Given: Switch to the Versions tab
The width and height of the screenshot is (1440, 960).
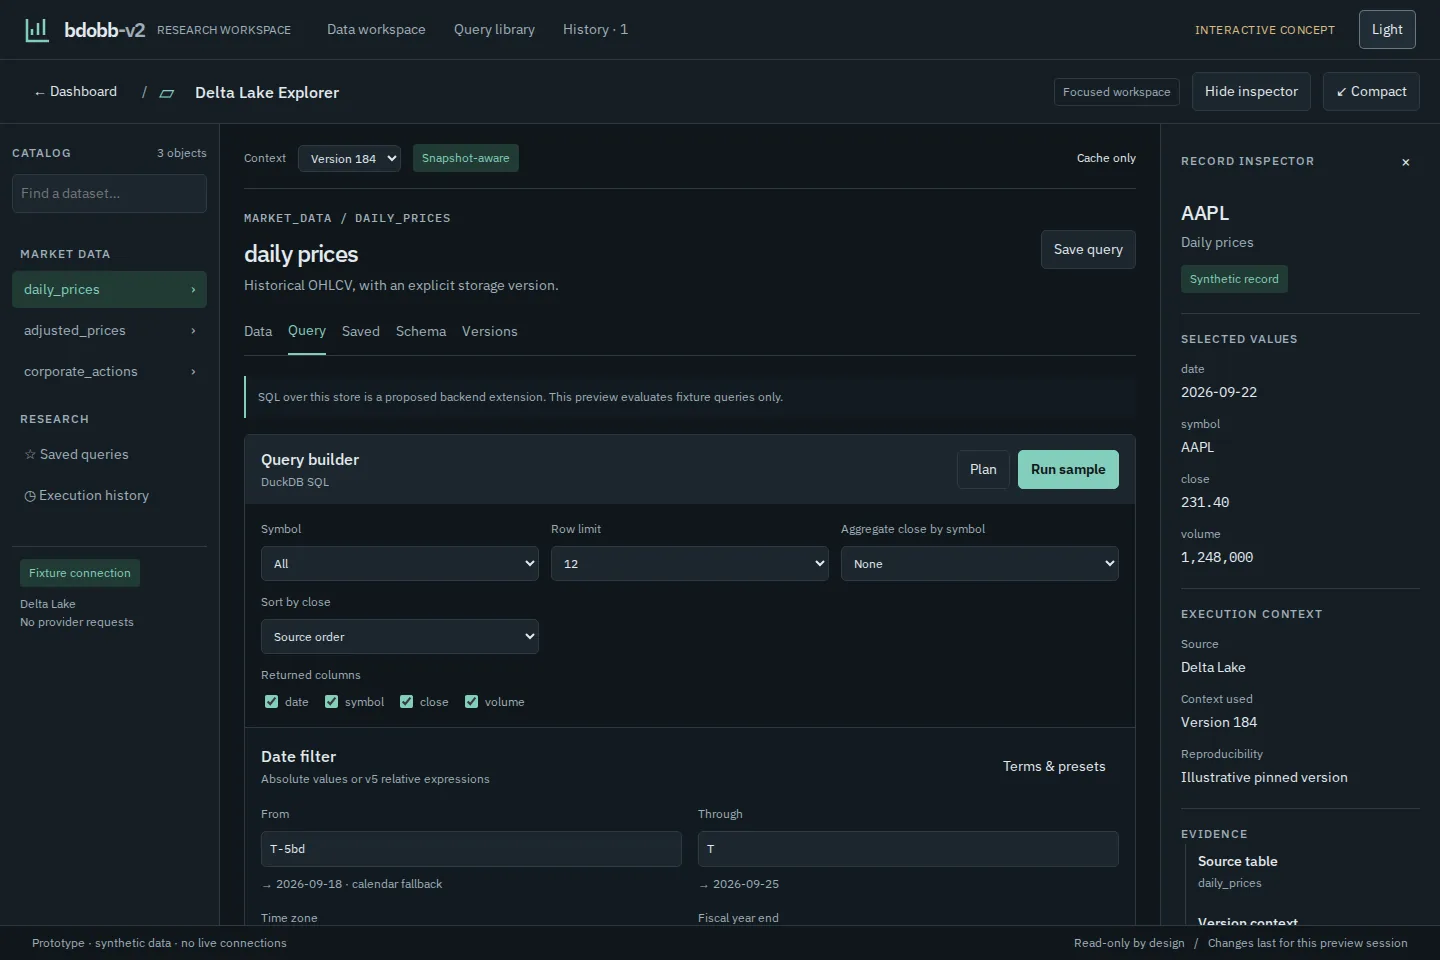Looking at the screenshot, I should pyautogui.click(x=490, y=331).
